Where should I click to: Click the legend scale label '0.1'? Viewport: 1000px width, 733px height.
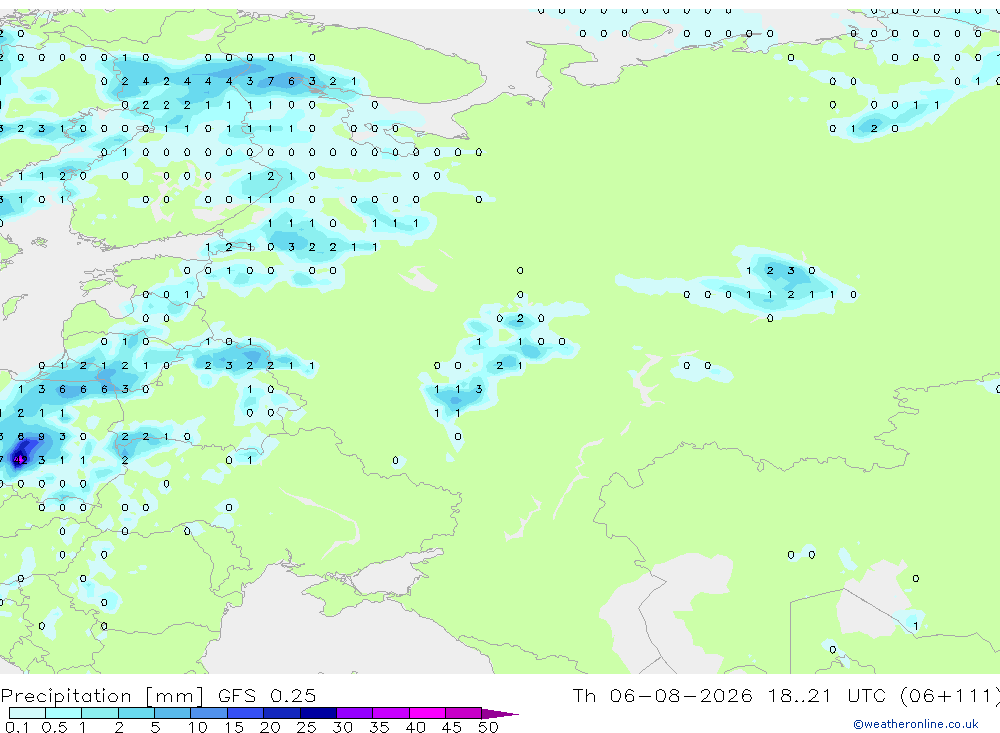17,727
